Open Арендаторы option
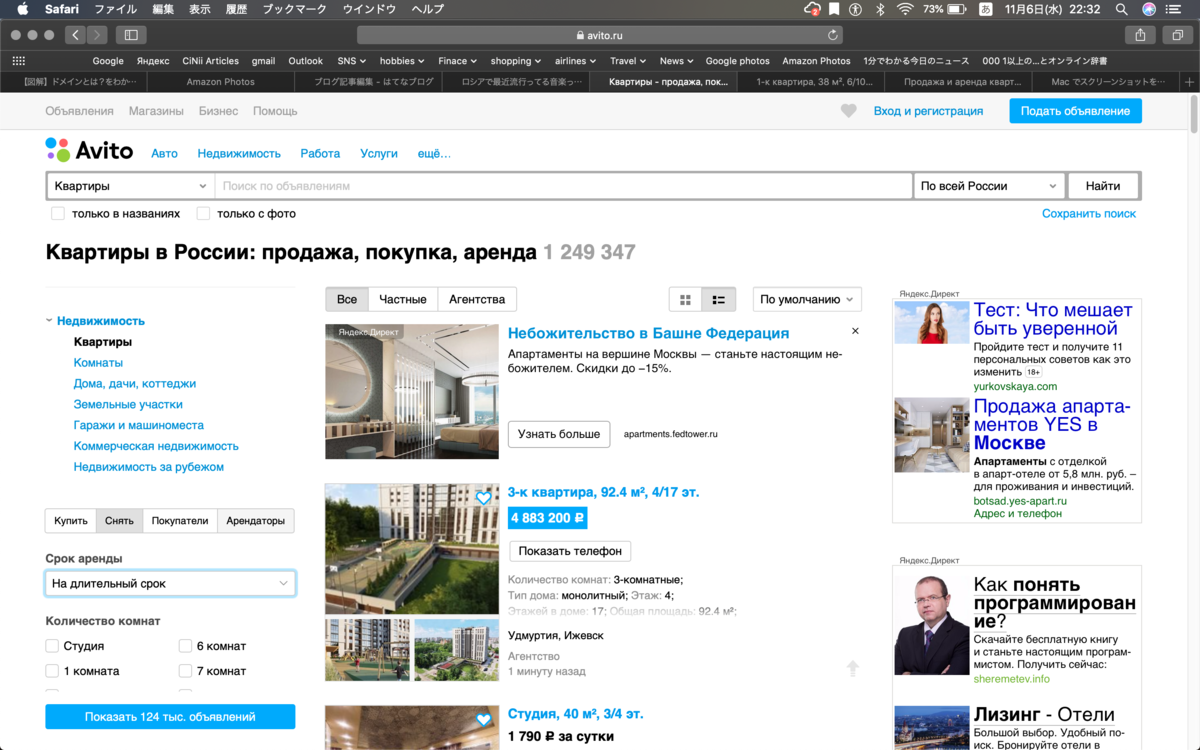This screenshot has height=750, width=1200. (x=256, y=520)
